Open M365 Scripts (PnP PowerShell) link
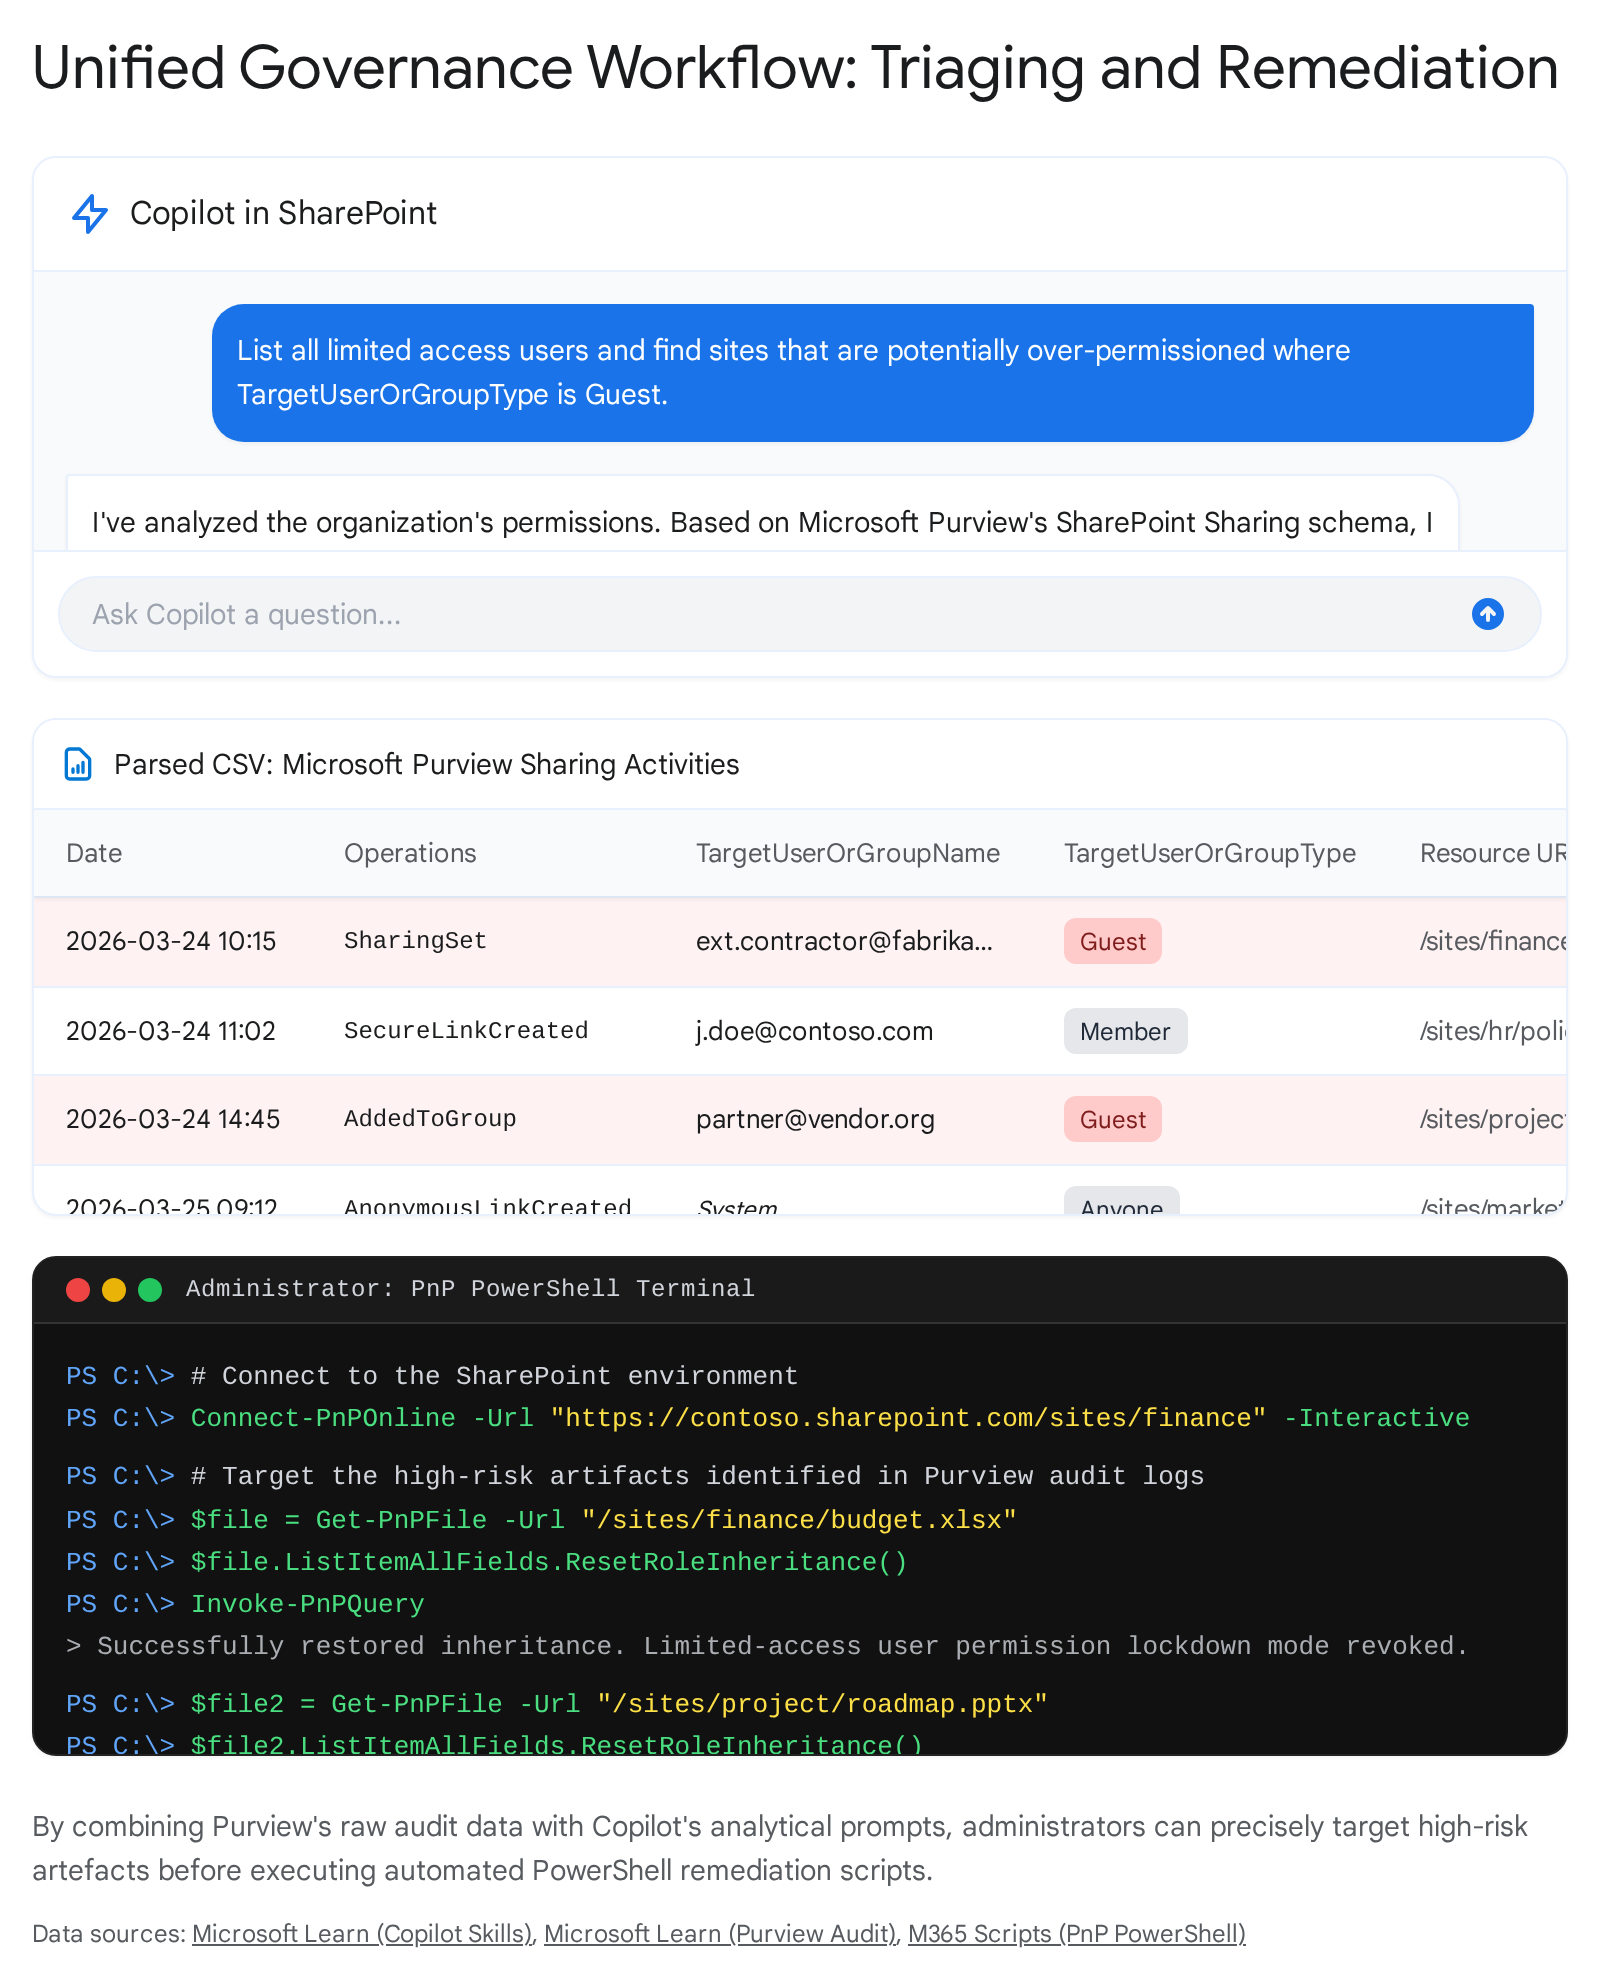This screenshot has height=1982, width=1600. pyautogui.click(x=1076, y=1934)
